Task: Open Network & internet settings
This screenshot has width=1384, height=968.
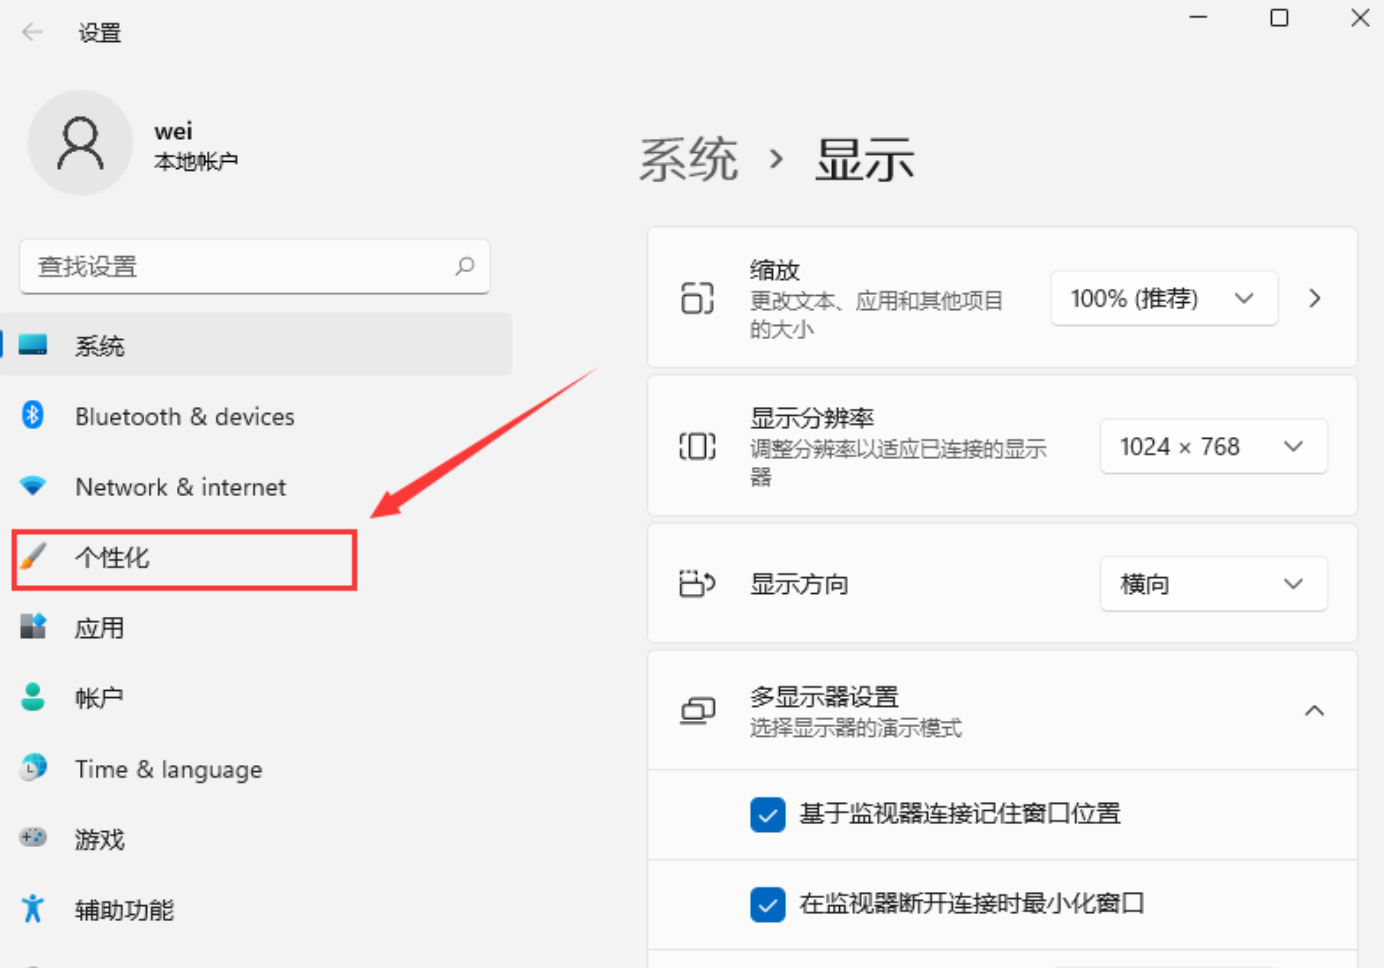Action: 33,487
